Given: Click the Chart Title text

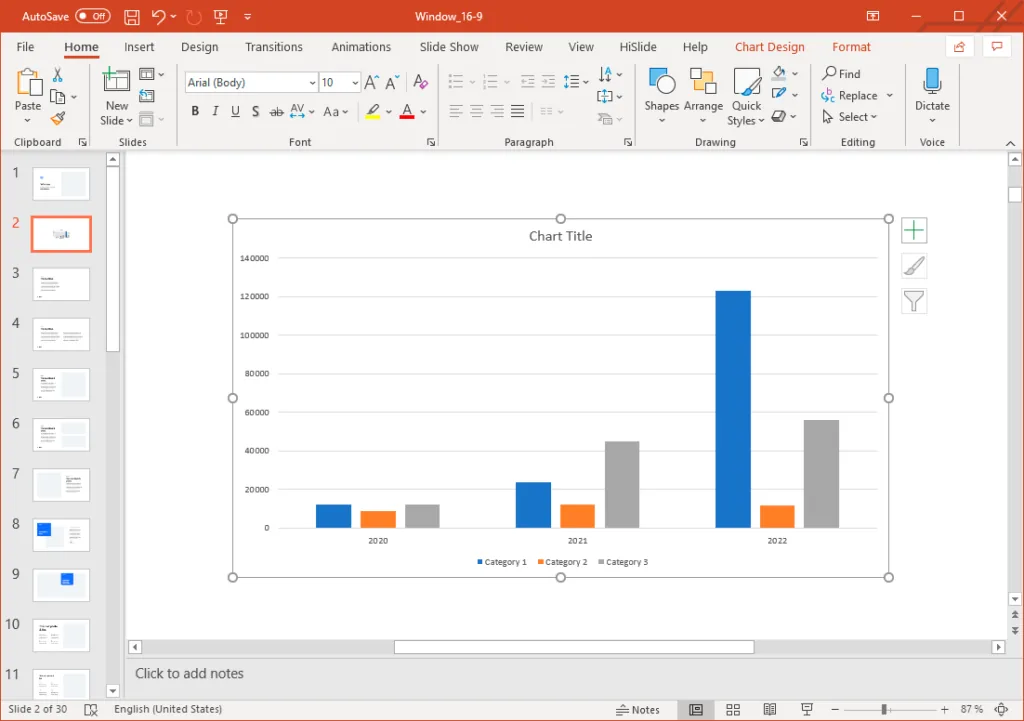Looking at the screenshot, I should click(x=560, y=236).
